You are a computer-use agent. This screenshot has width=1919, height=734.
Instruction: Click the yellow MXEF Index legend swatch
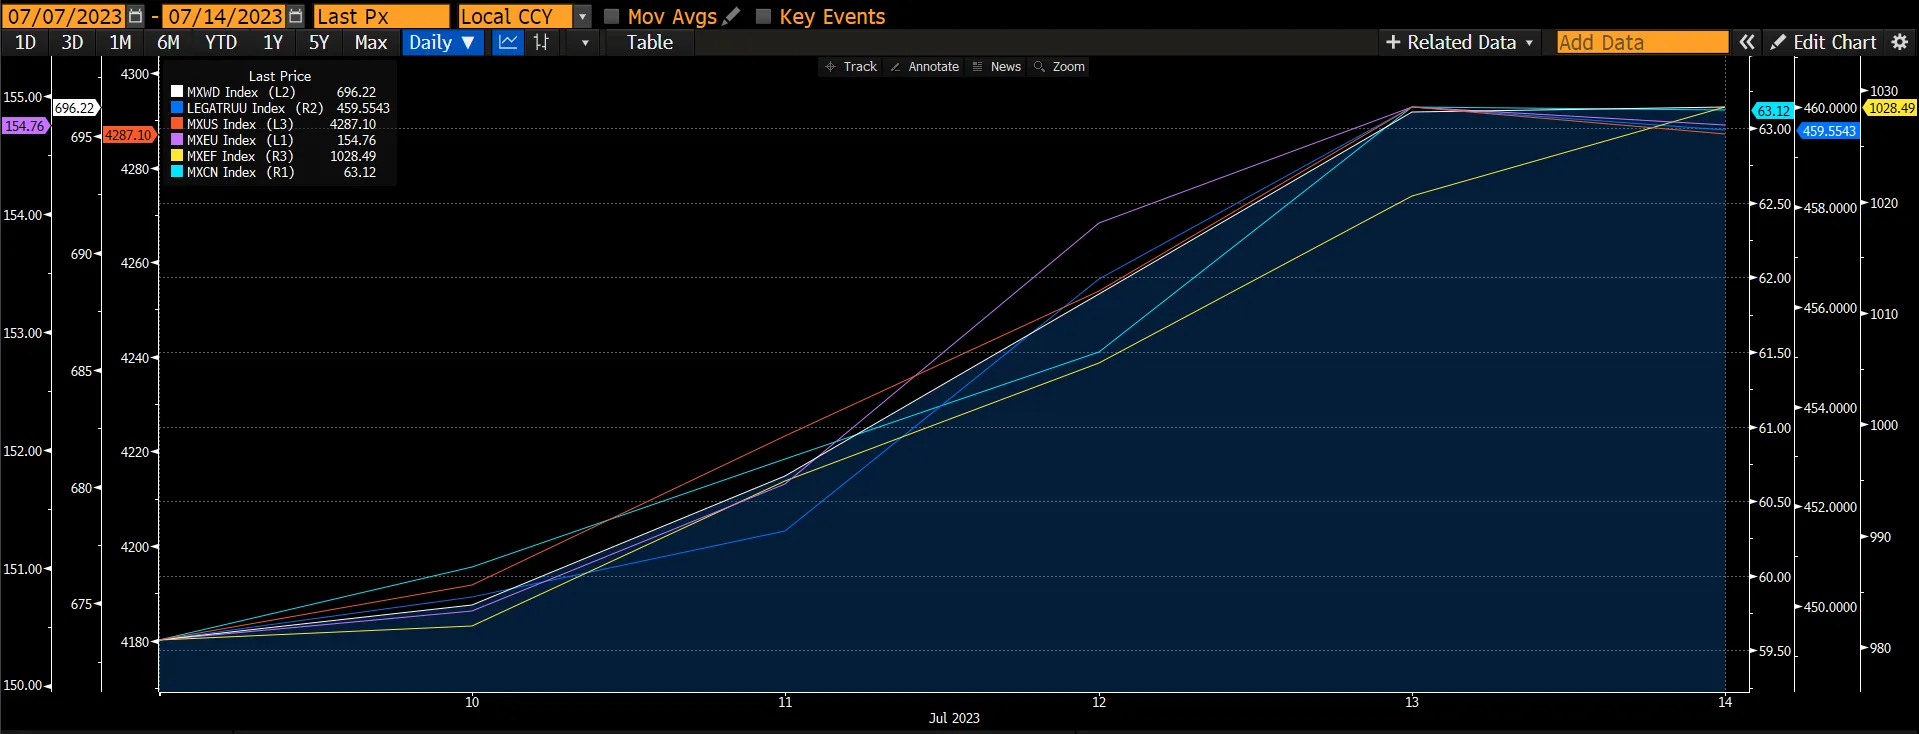coord(177,156)
